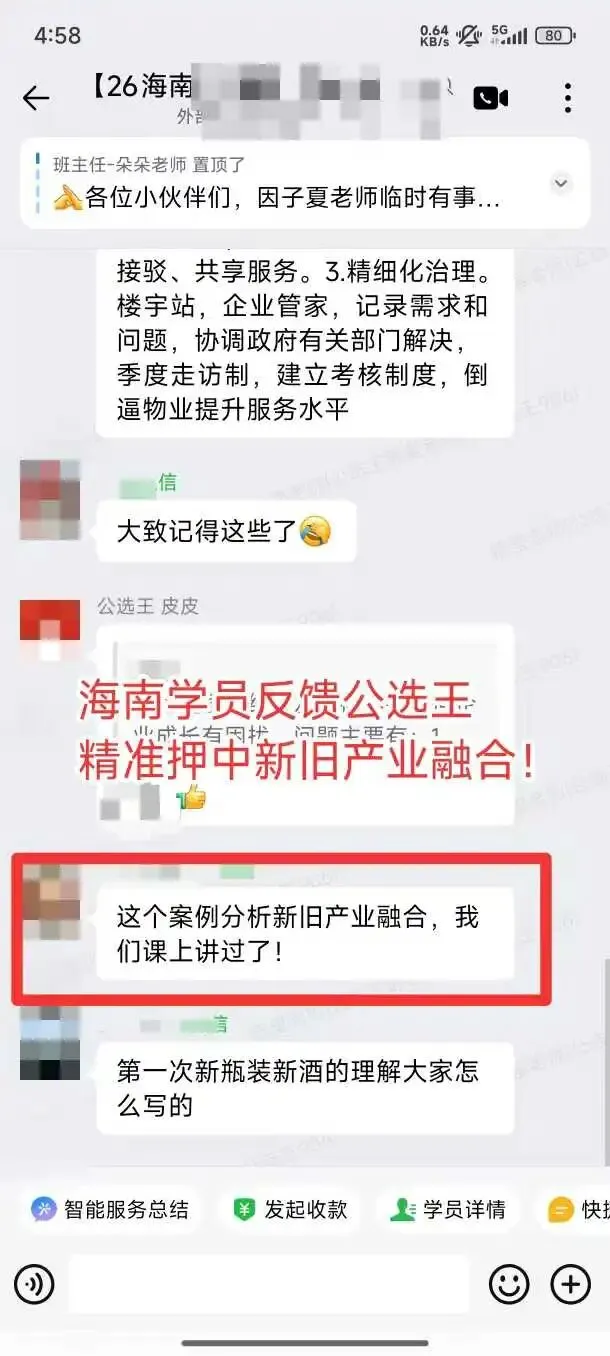Tap the 智能服务总结 icon
Viewport: 610px width, 1356px height.
pyautogui.click(x=43, y=1209)
